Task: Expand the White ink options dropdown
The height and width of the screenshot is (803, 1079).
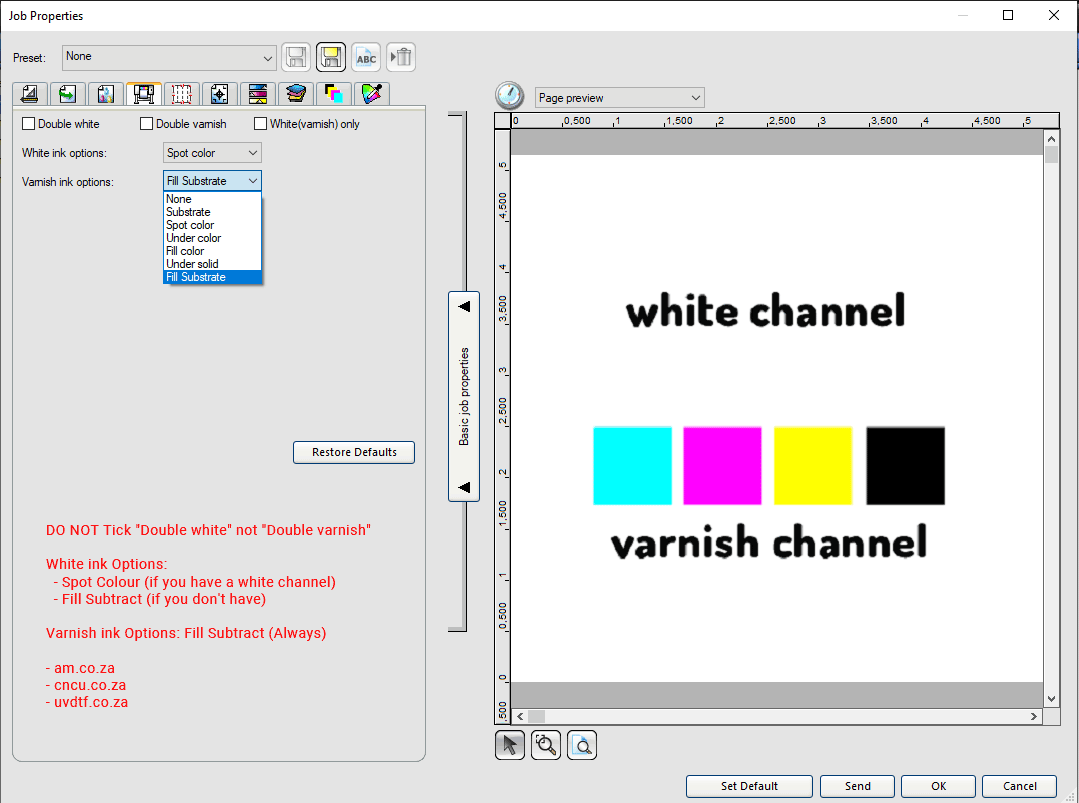Action: [212, 153]
